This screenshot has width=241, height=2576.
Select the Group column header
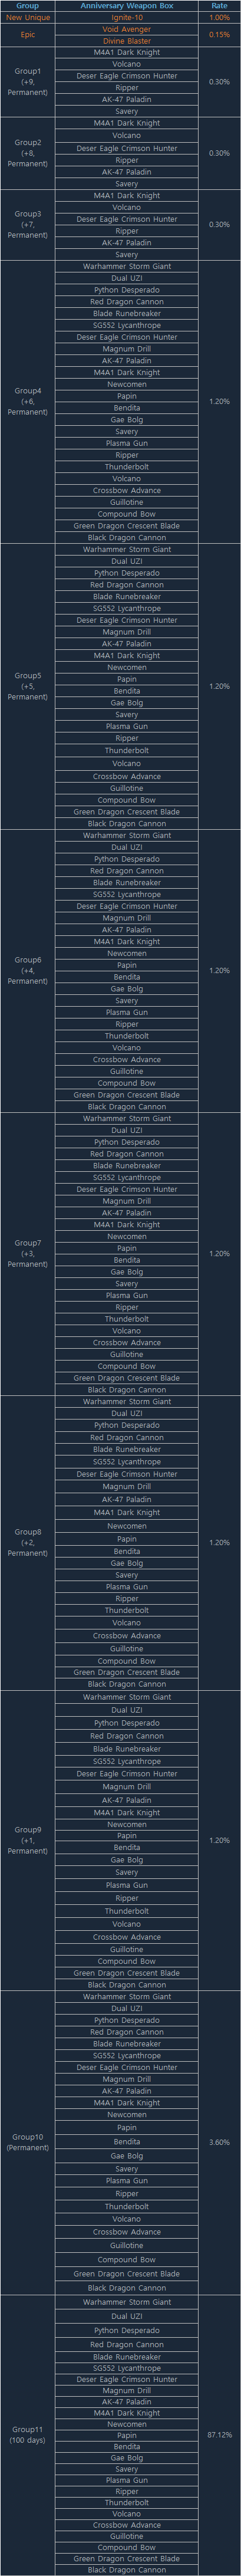(27, 6)
